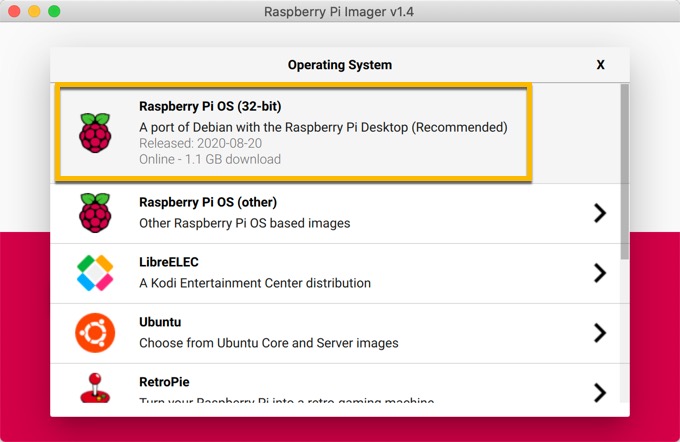Close the Operating System dialog with X

point(600,65)
